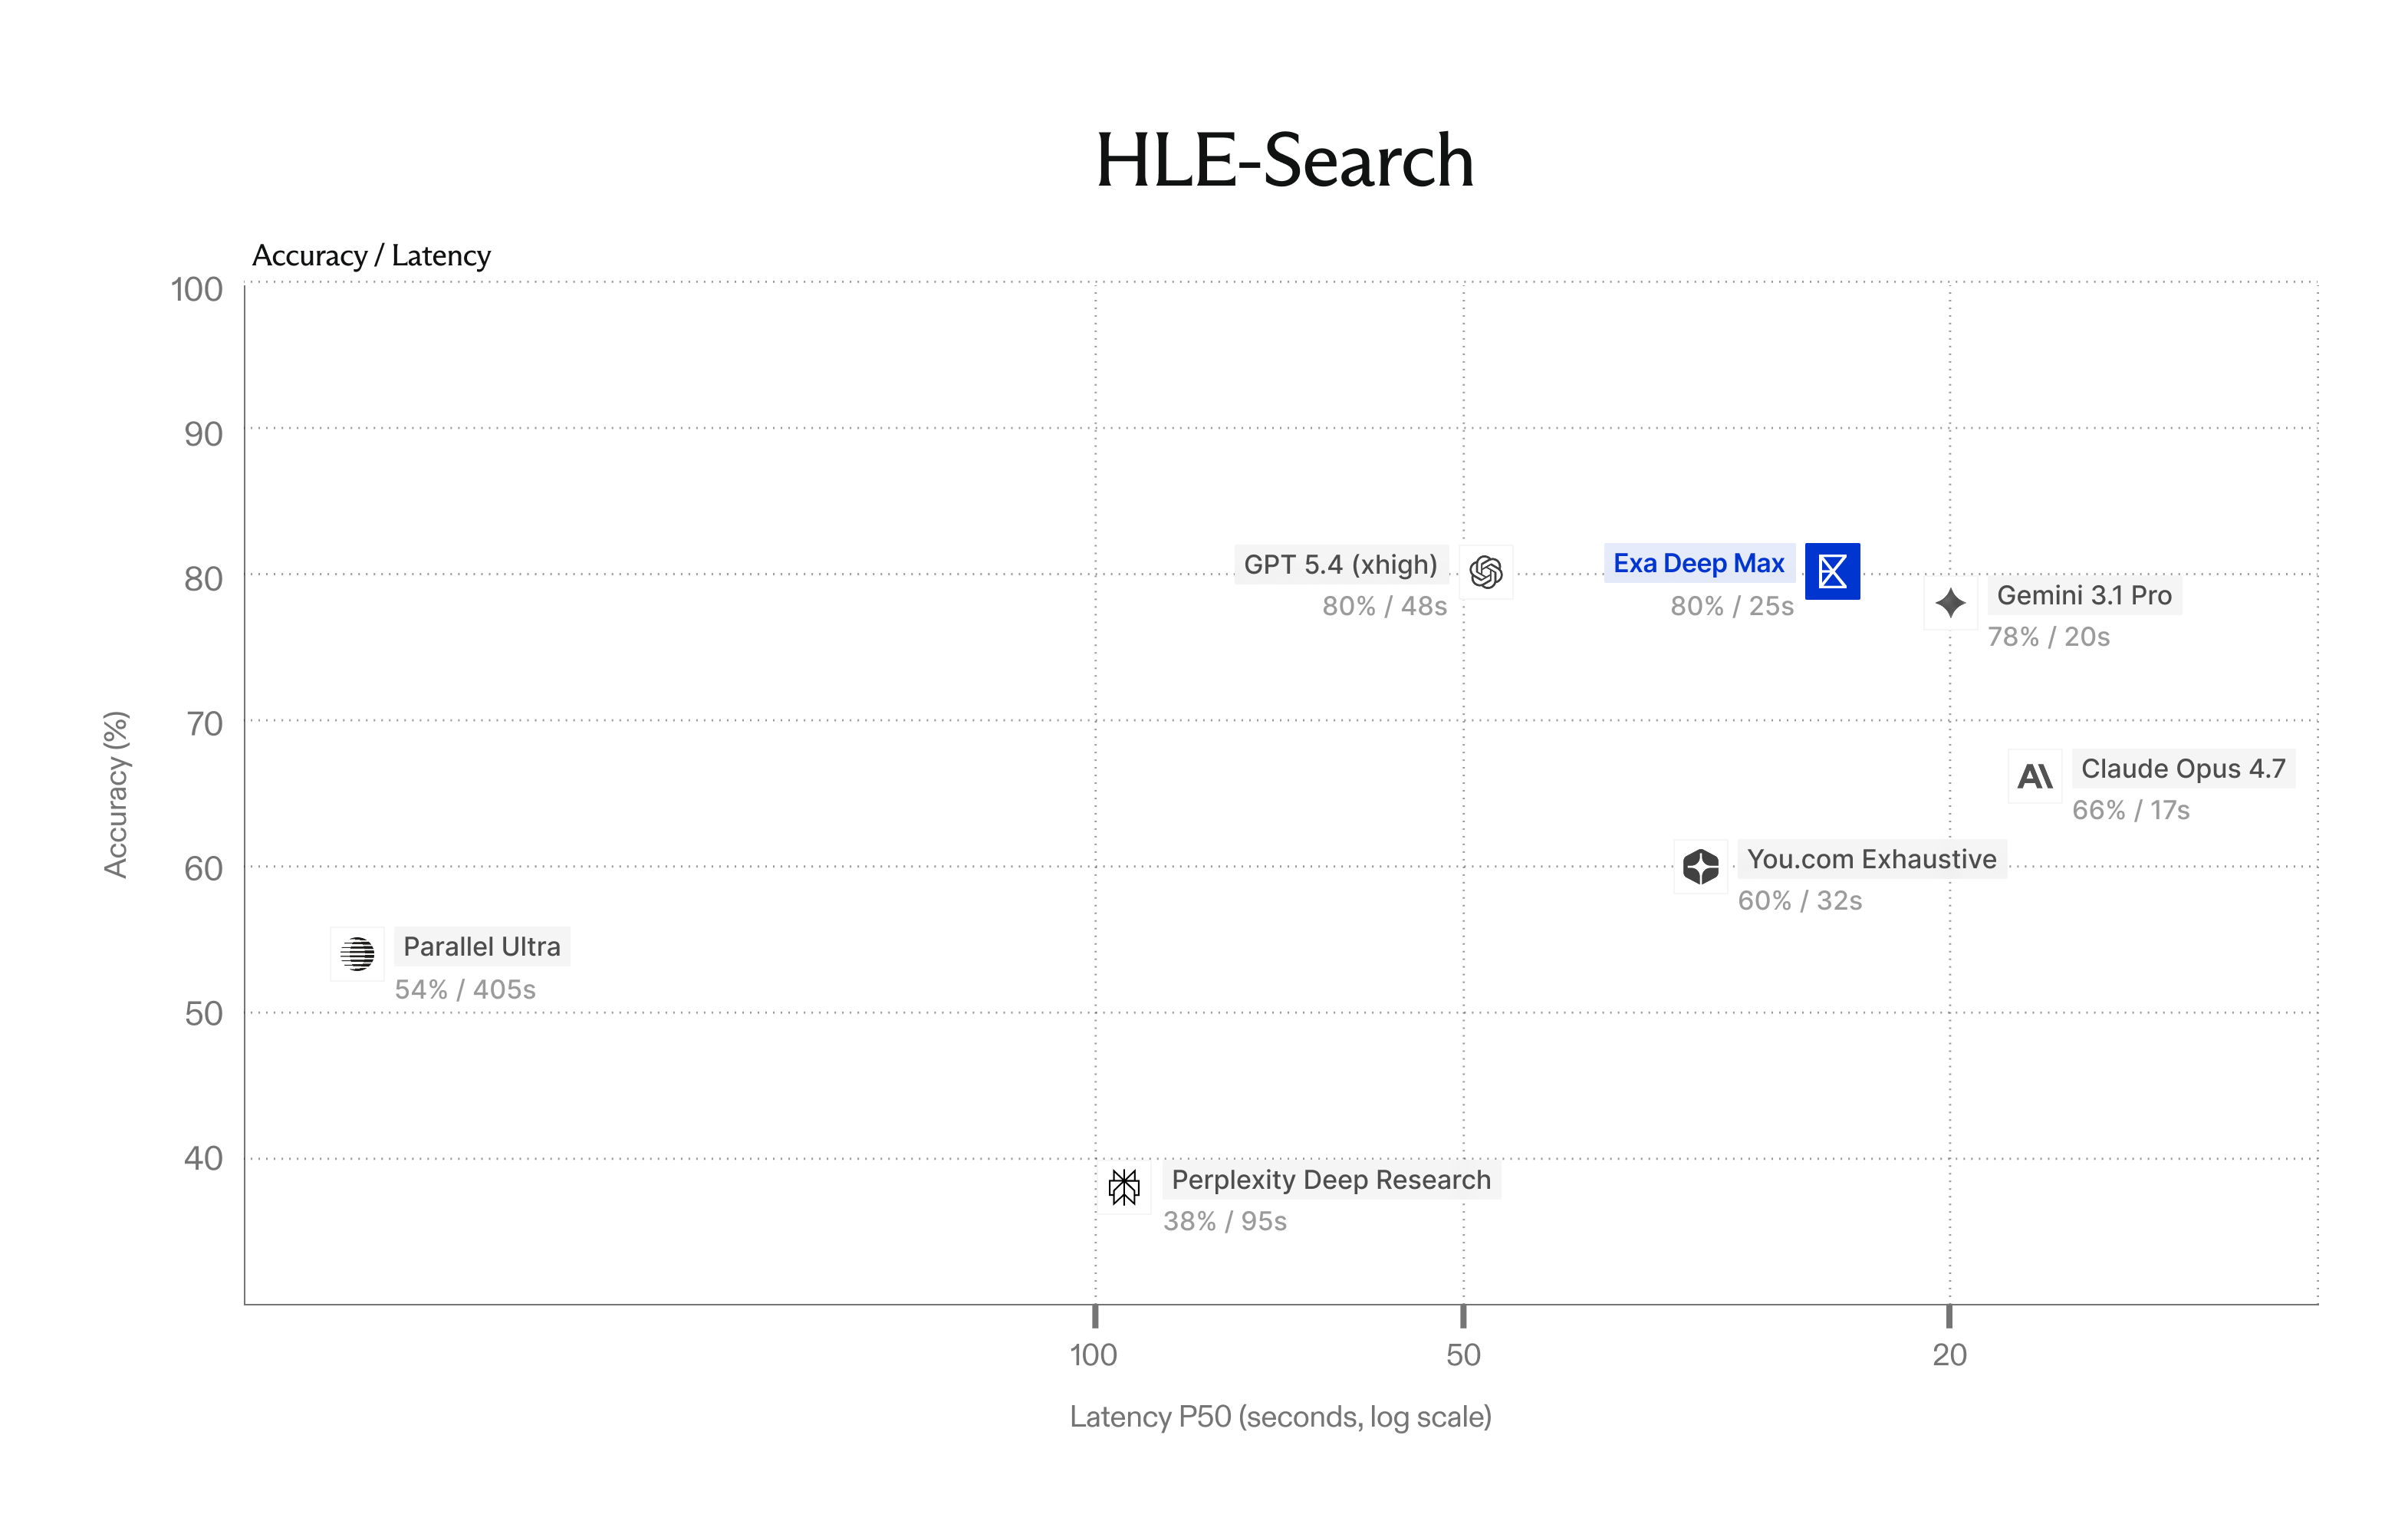
Task: Click the Gemini sparkle star icon
Action: click(x=1950, y=603)
